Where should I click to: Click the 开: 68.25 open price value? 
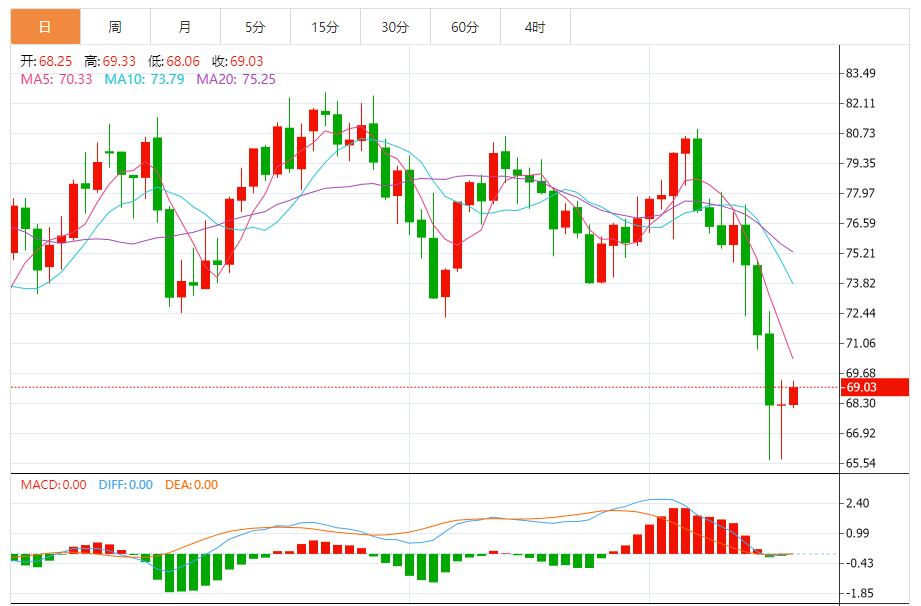[x=46, y=61]
